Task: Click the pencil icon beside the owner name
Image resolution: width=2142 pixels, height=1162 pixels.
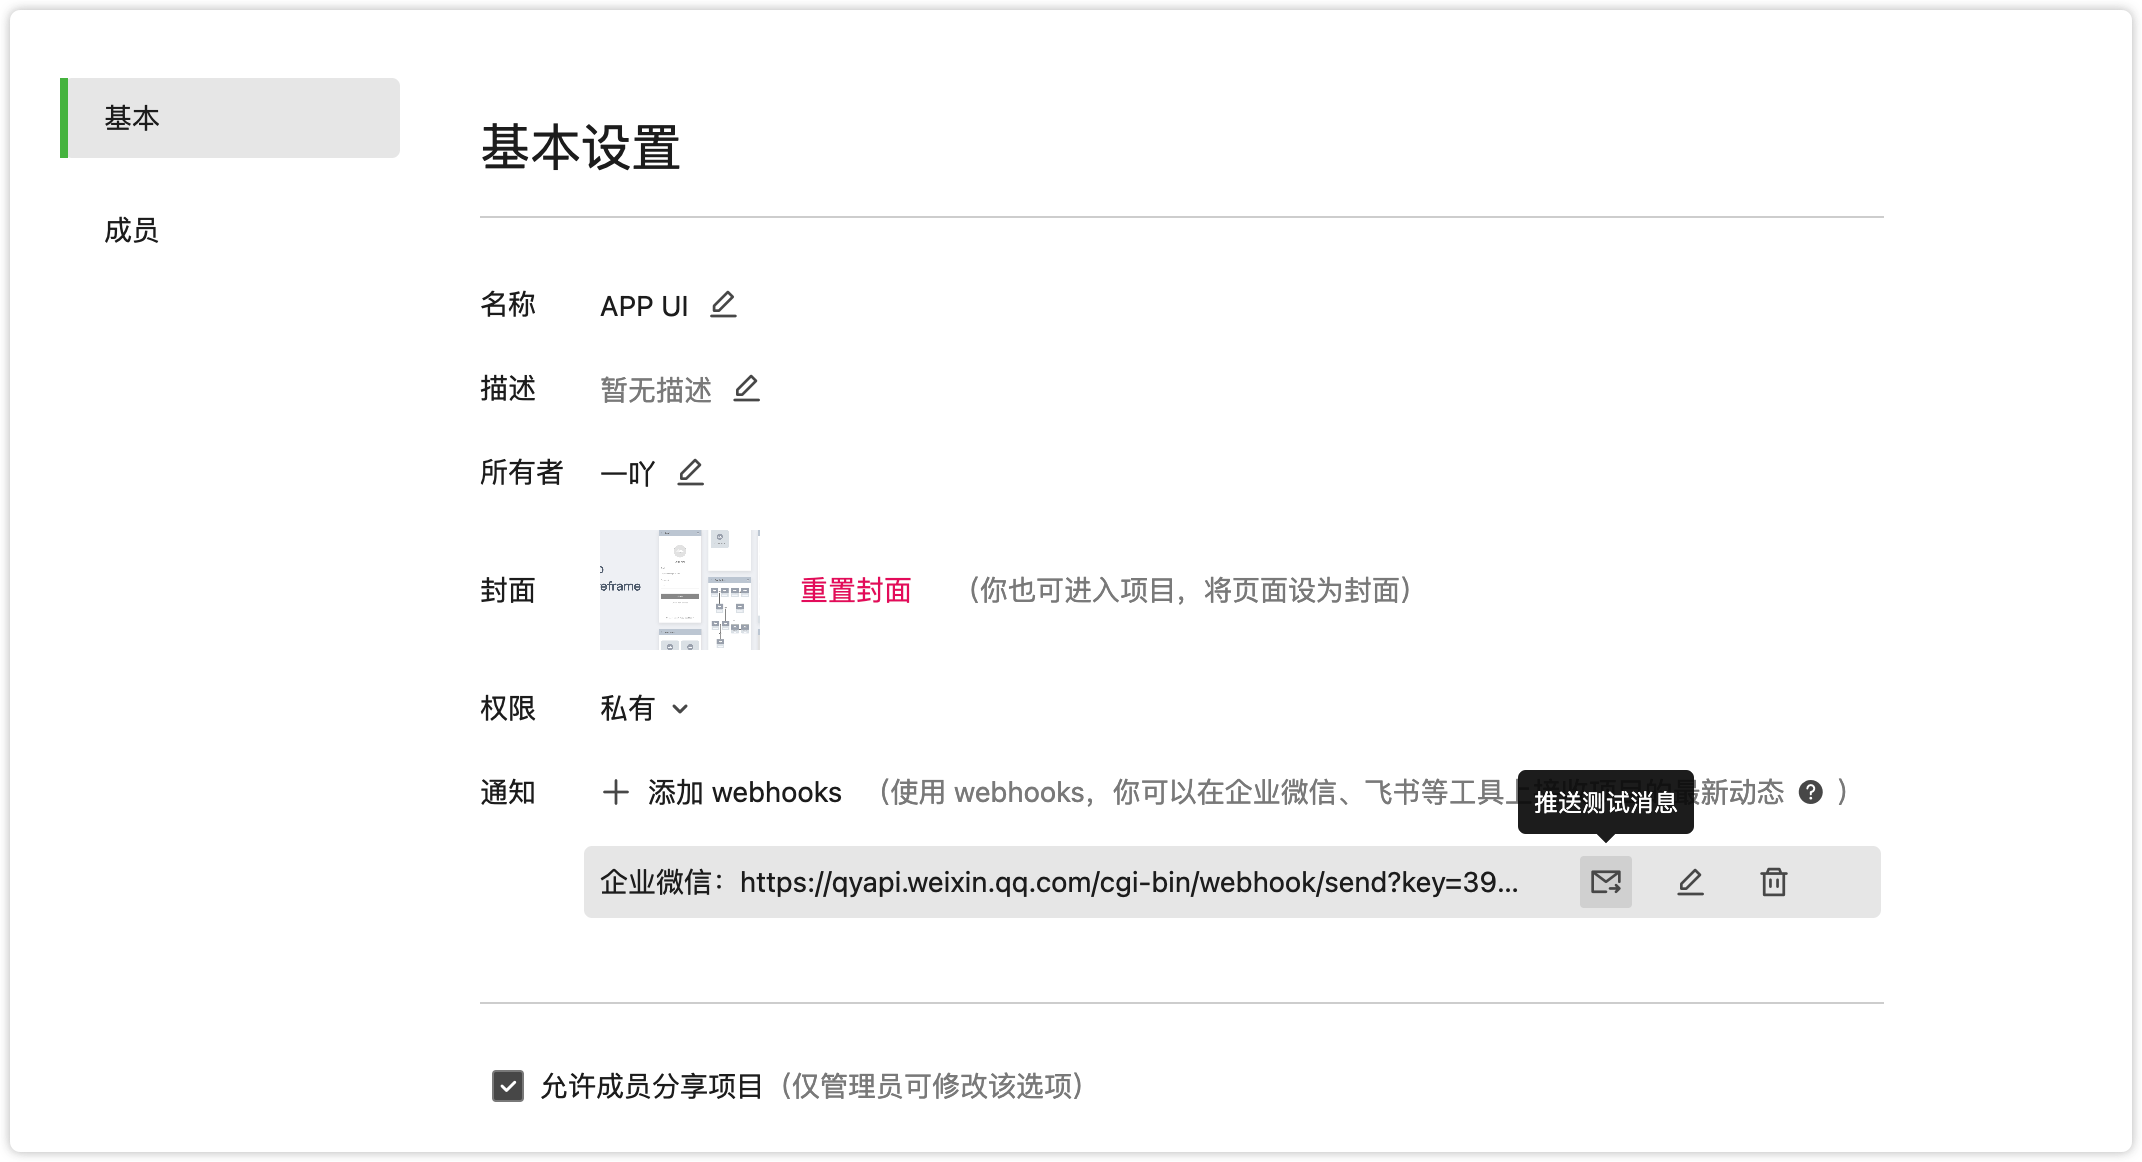Action: [690, 472]
